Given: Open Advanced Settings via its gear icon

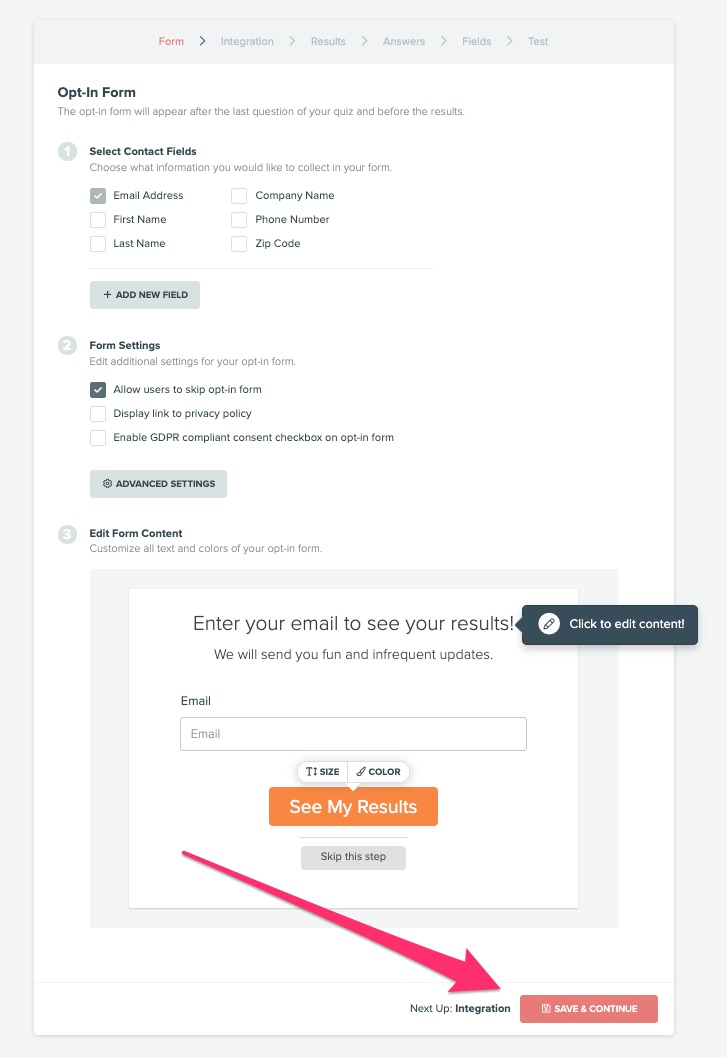Looking at the screenshot, I should tap(107, 483).
